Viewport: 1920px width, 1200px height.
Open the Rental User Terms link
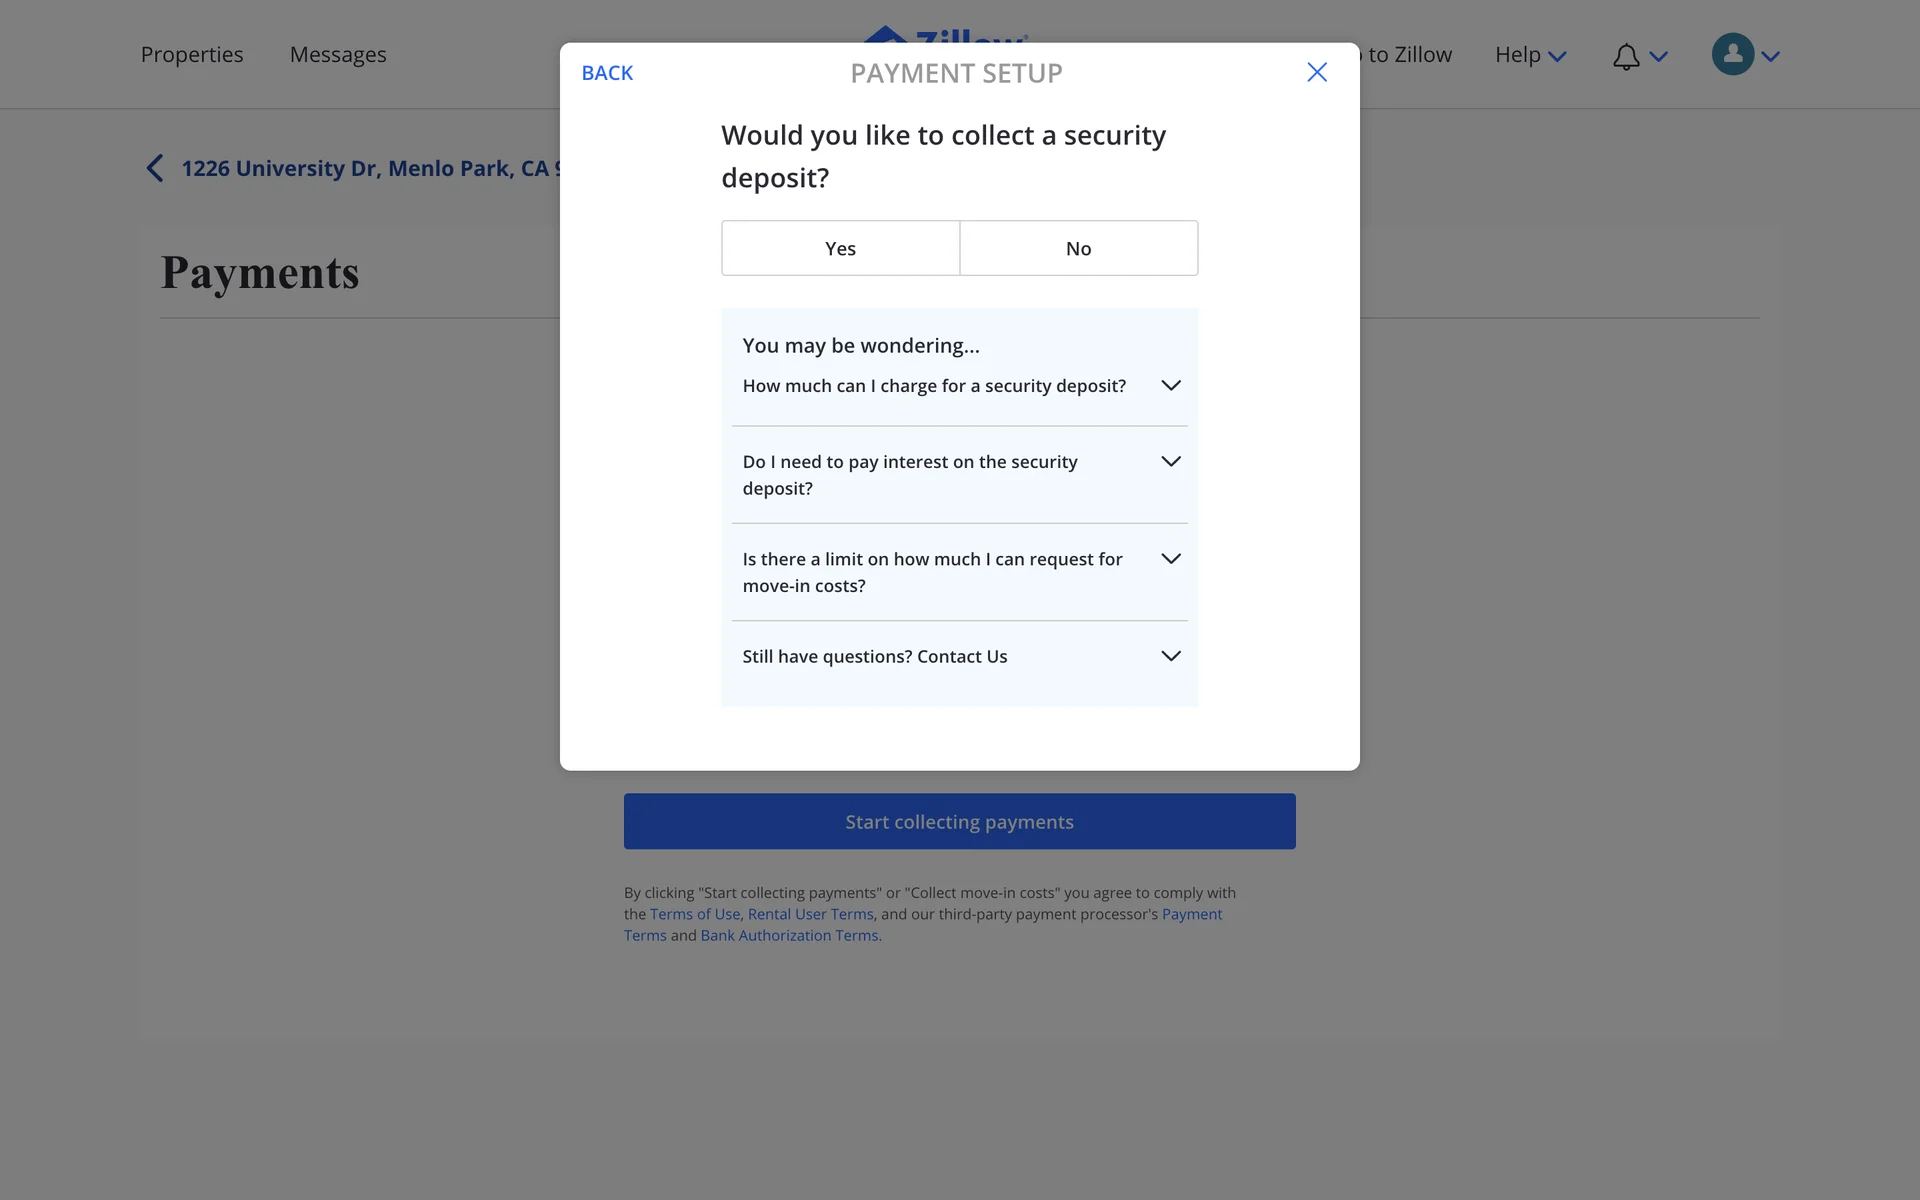click(x=810, y=914)
